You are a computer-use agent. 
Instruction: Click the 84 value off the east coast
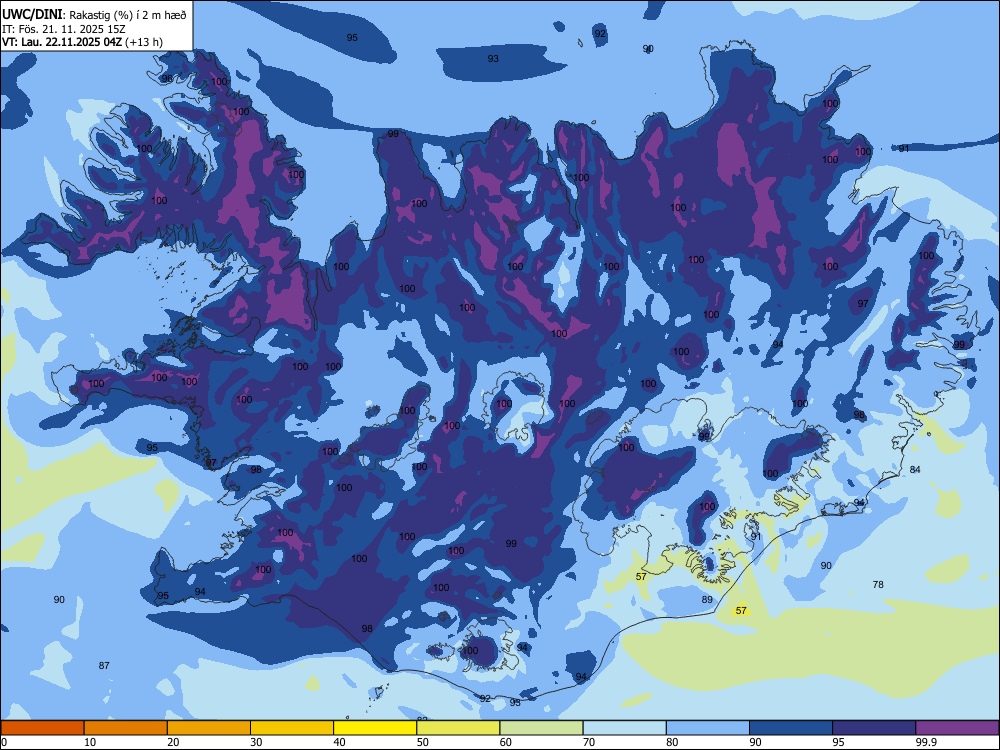[915, 469]
